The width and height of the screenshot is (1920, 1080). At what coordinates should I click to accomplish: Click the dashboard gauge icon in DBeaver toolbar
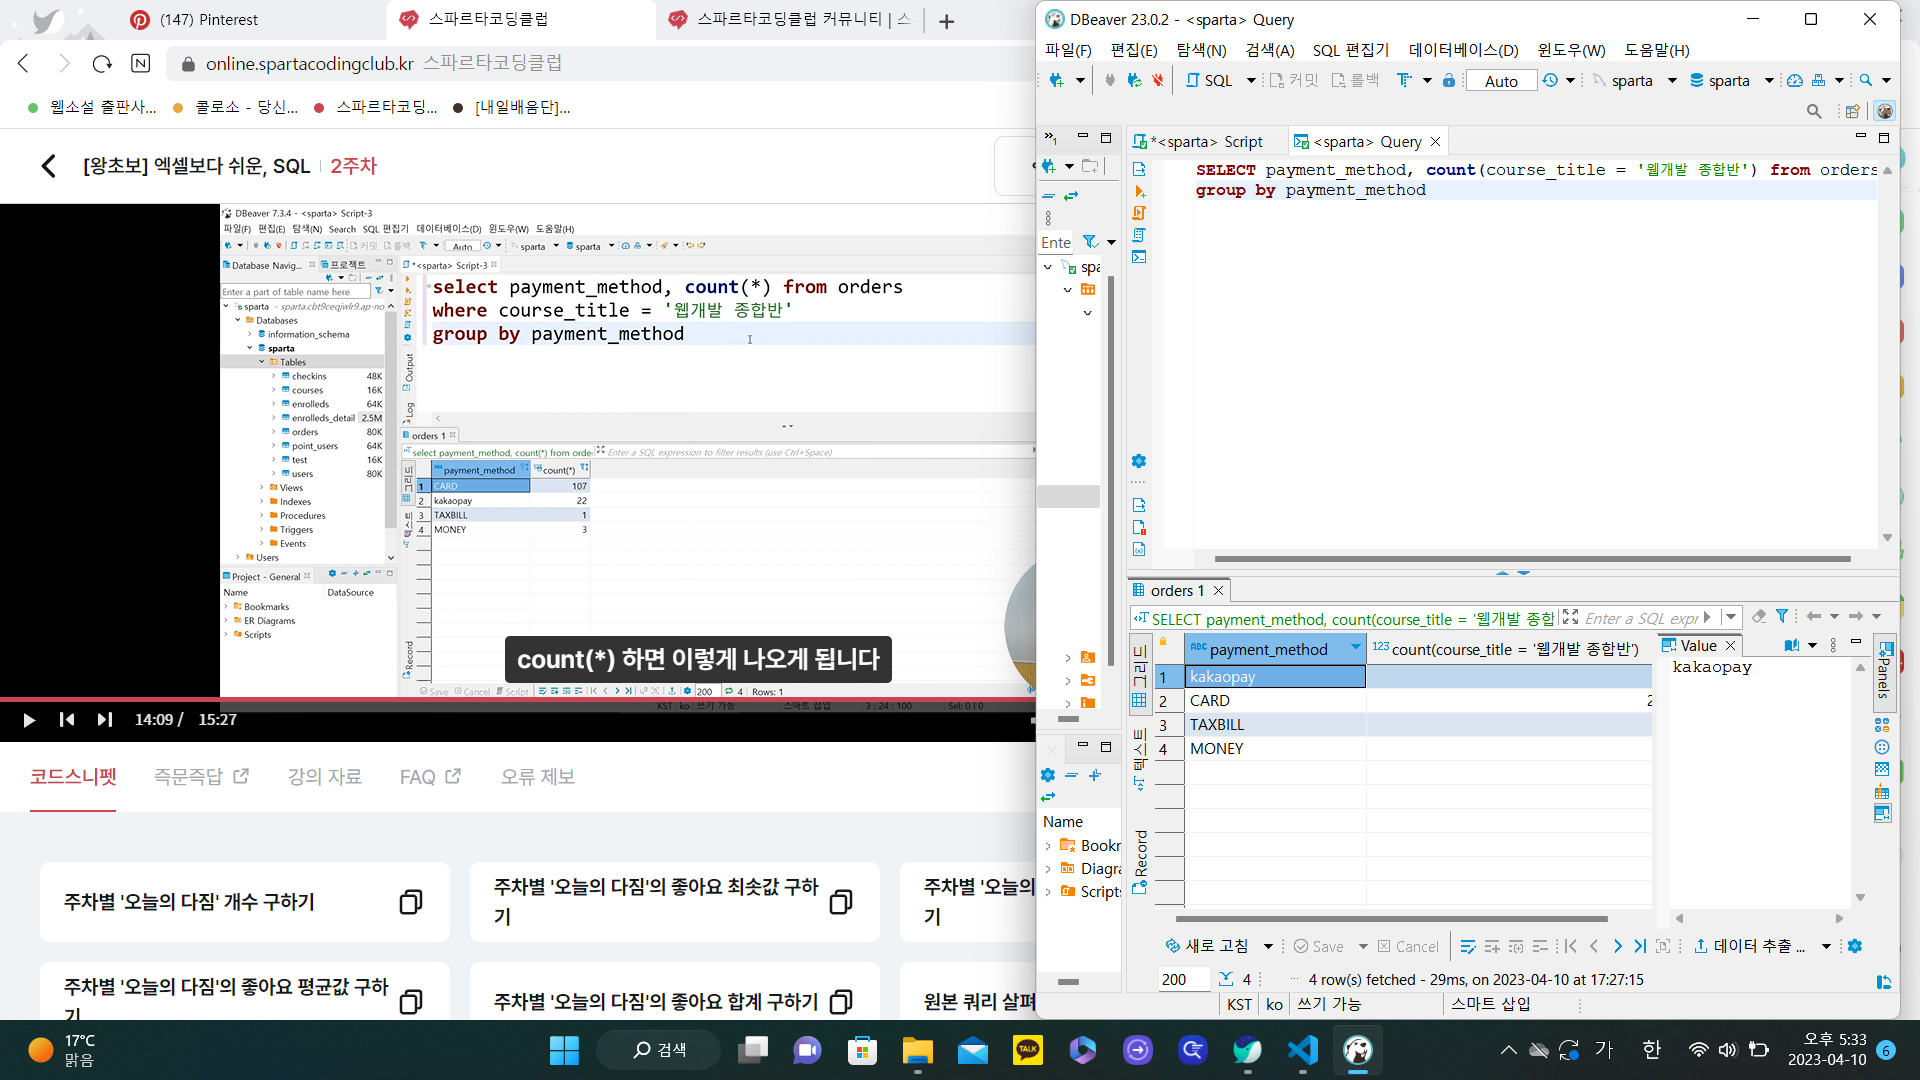[x=1795, y=80]
